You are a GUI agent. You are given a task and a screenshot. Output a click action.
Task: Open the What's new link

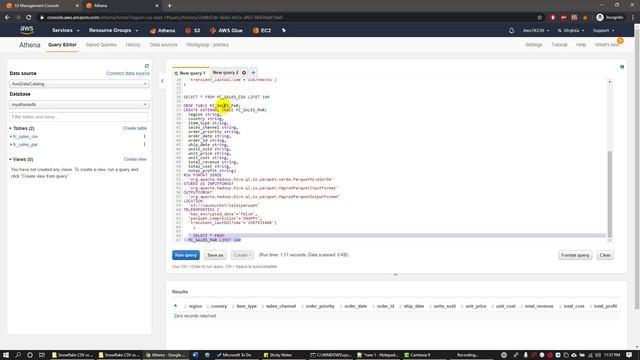coord(607,45)
